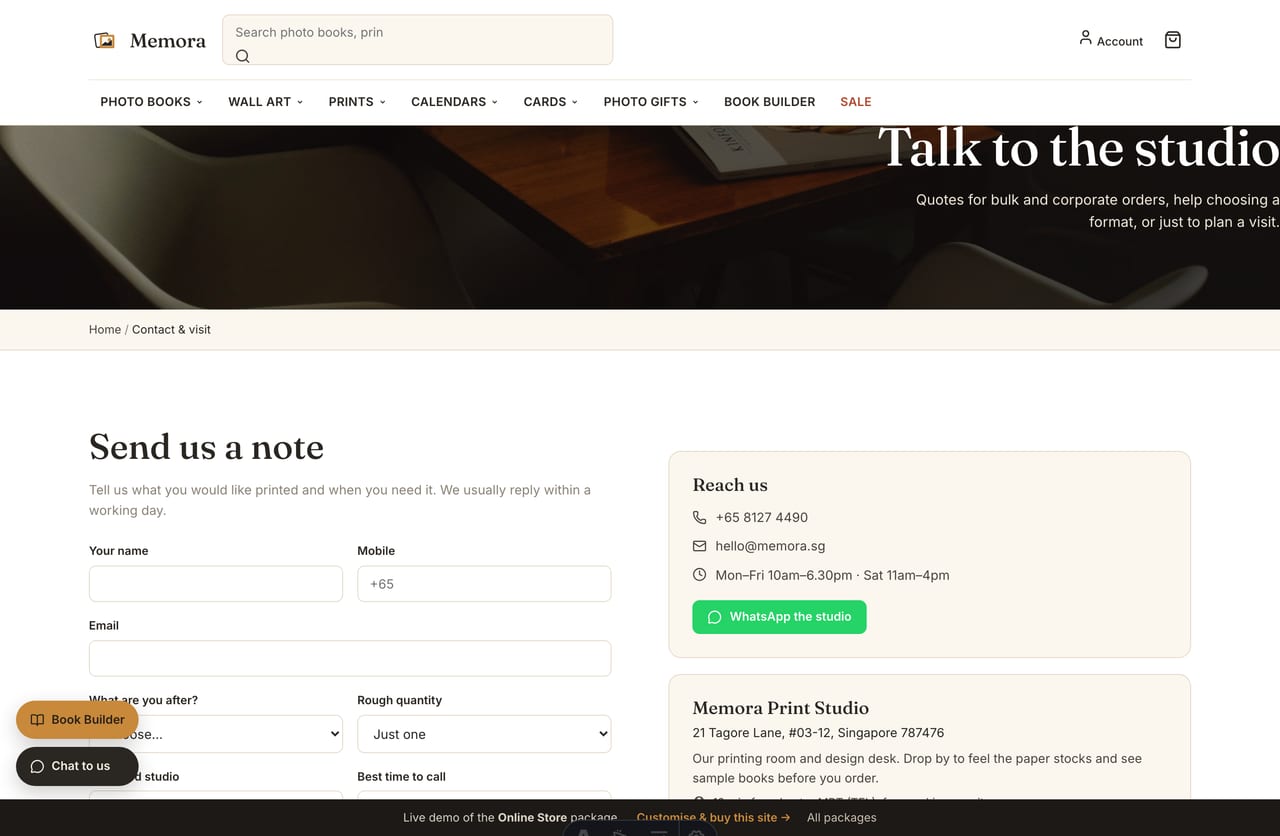The width and height of the screenshot is (1280, 836).
Task: Open the 'What are you after?' dropdown
Action: pyautogui.click(x=216, y=734)
